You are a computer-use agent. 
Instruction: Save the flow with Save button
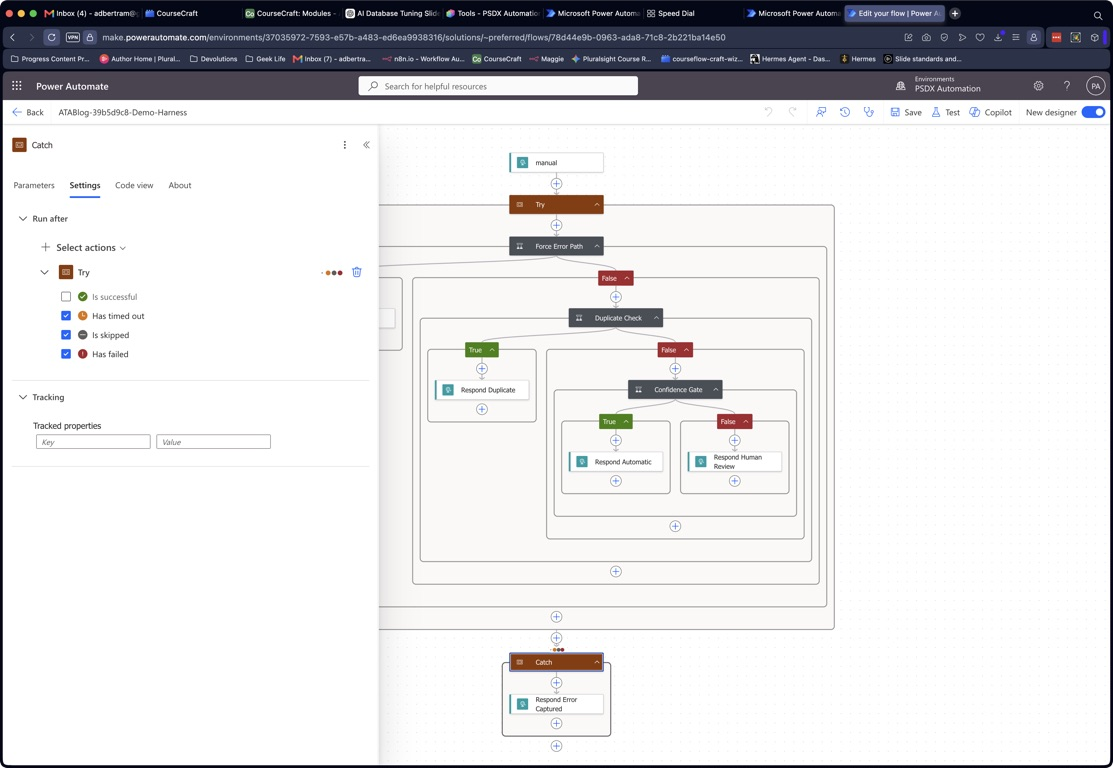pos(906,112)
